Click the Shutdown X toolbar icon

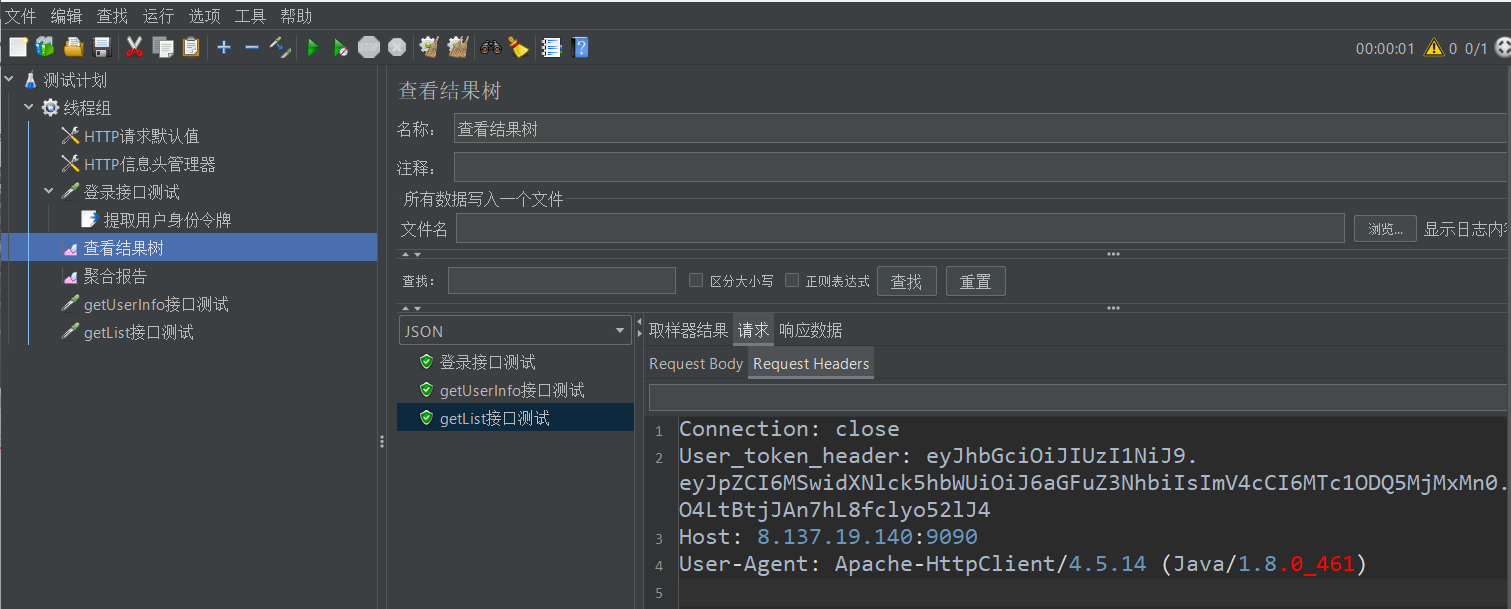point(397,47)
